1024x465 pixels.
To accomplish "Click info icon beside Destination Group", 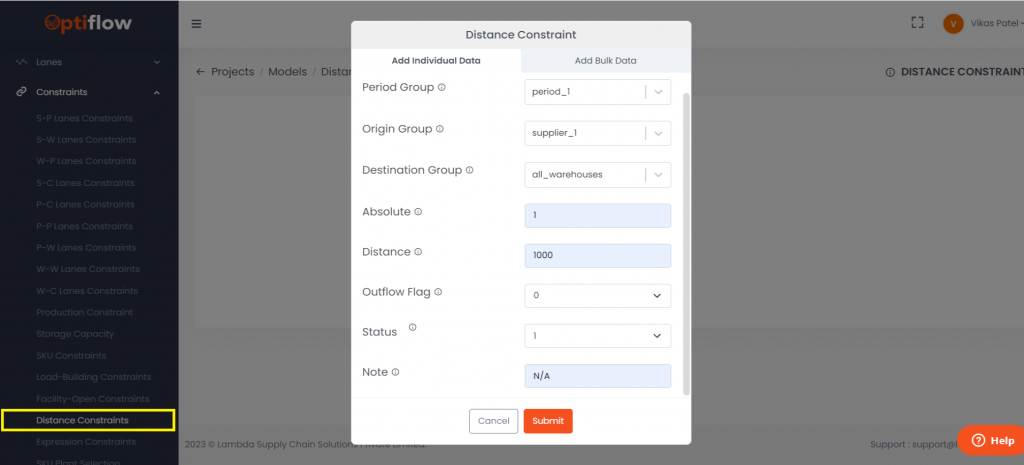I will point(470,170).
